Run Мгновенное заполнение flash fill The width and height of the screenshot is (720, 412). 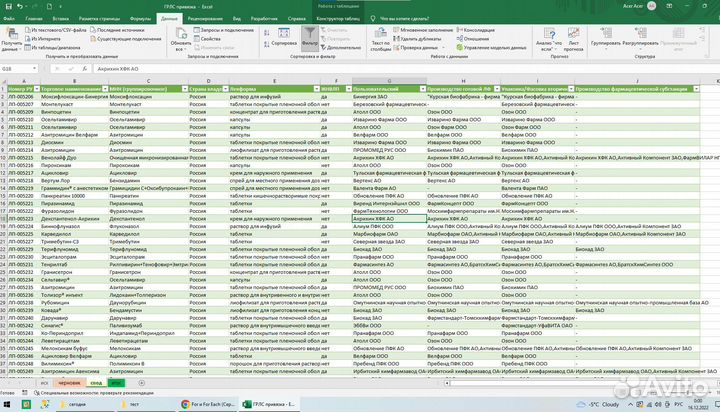(423, 30)
